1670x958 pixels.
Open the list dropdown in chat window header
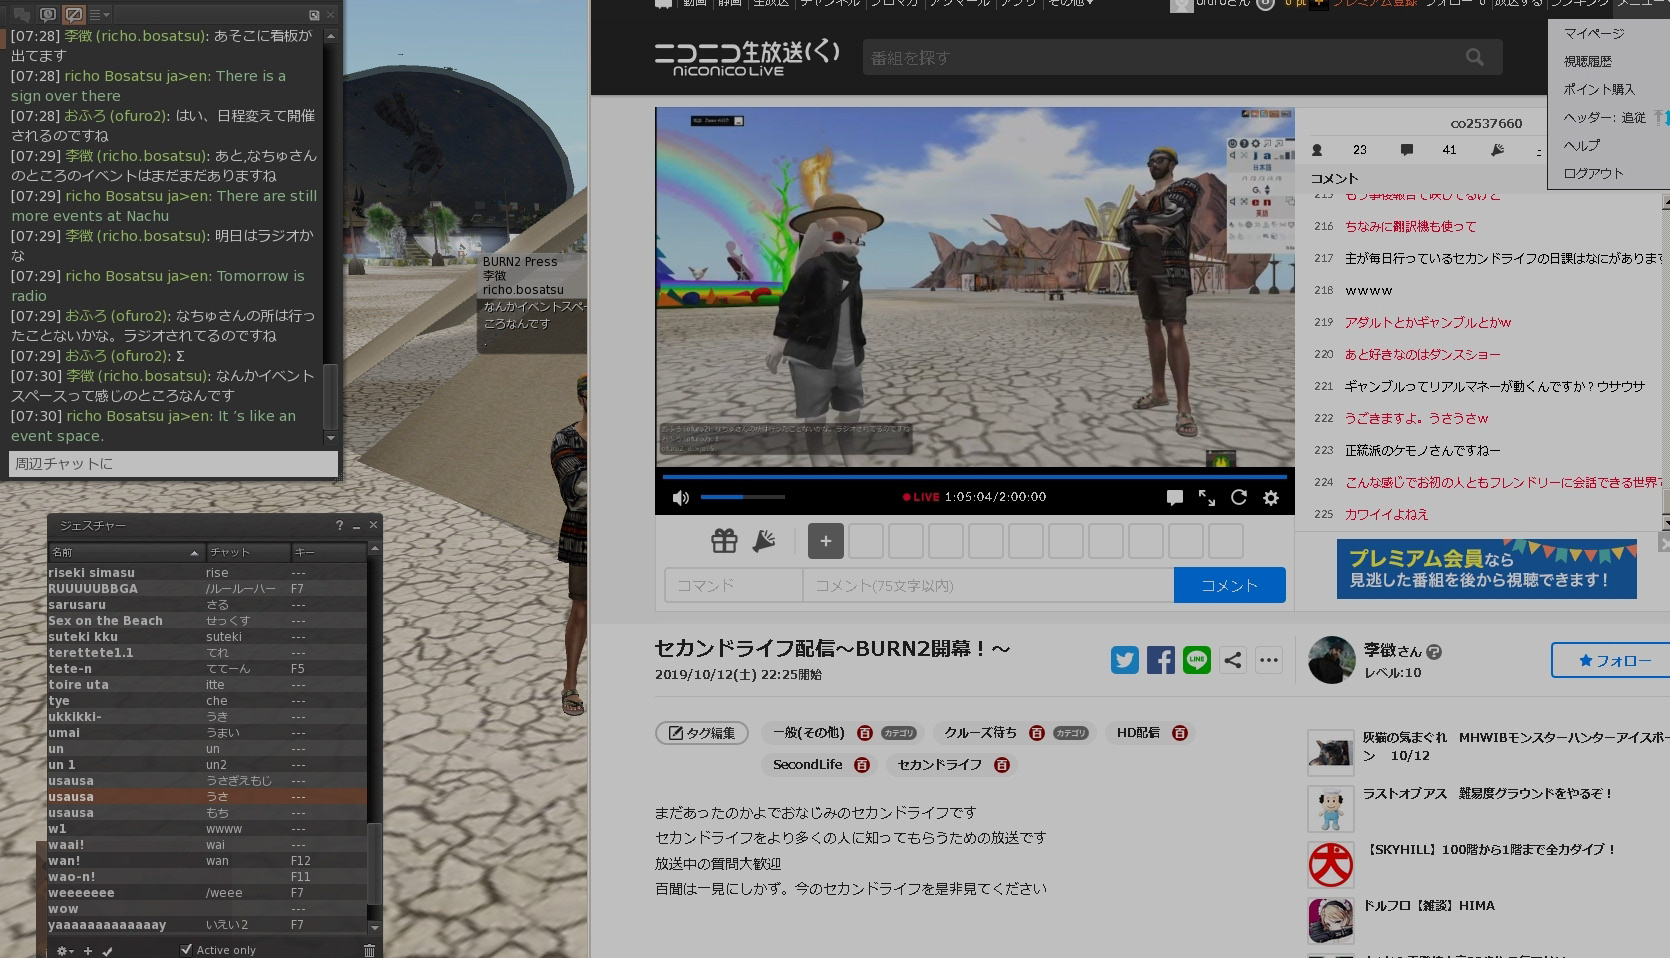(x=100, y=15)
